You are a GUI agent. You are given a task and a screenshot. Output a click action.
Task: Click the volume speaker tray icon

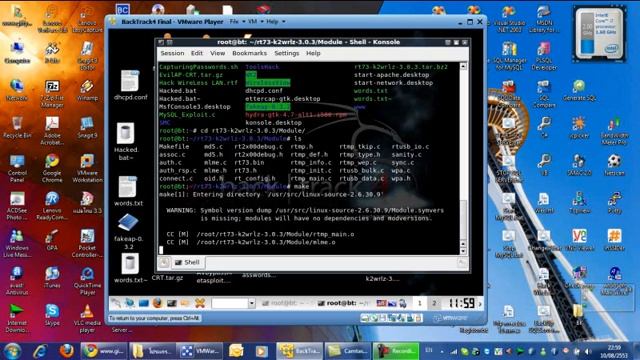(x=588, y=351)
